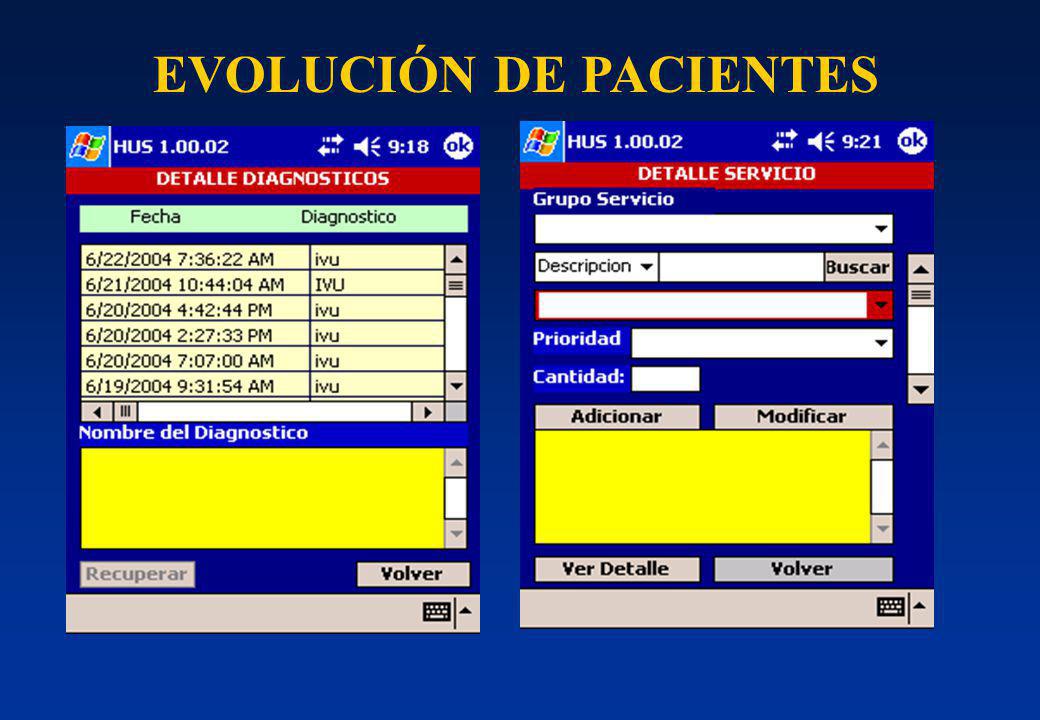The image size is (1040, 720).
Task: Click Volver in Detalle Servicio window
Action: [803, 569]
